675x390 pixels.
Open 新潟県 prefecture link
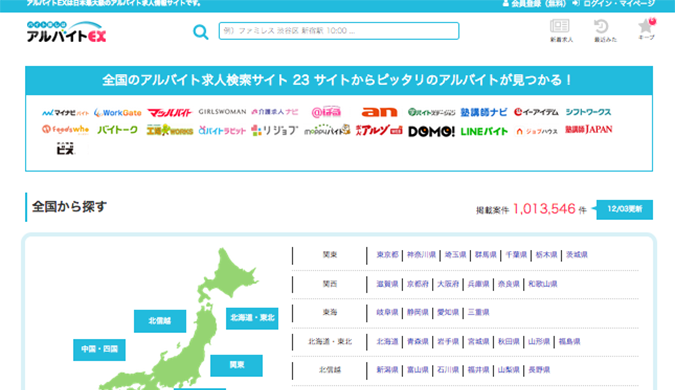pos(387,370)
